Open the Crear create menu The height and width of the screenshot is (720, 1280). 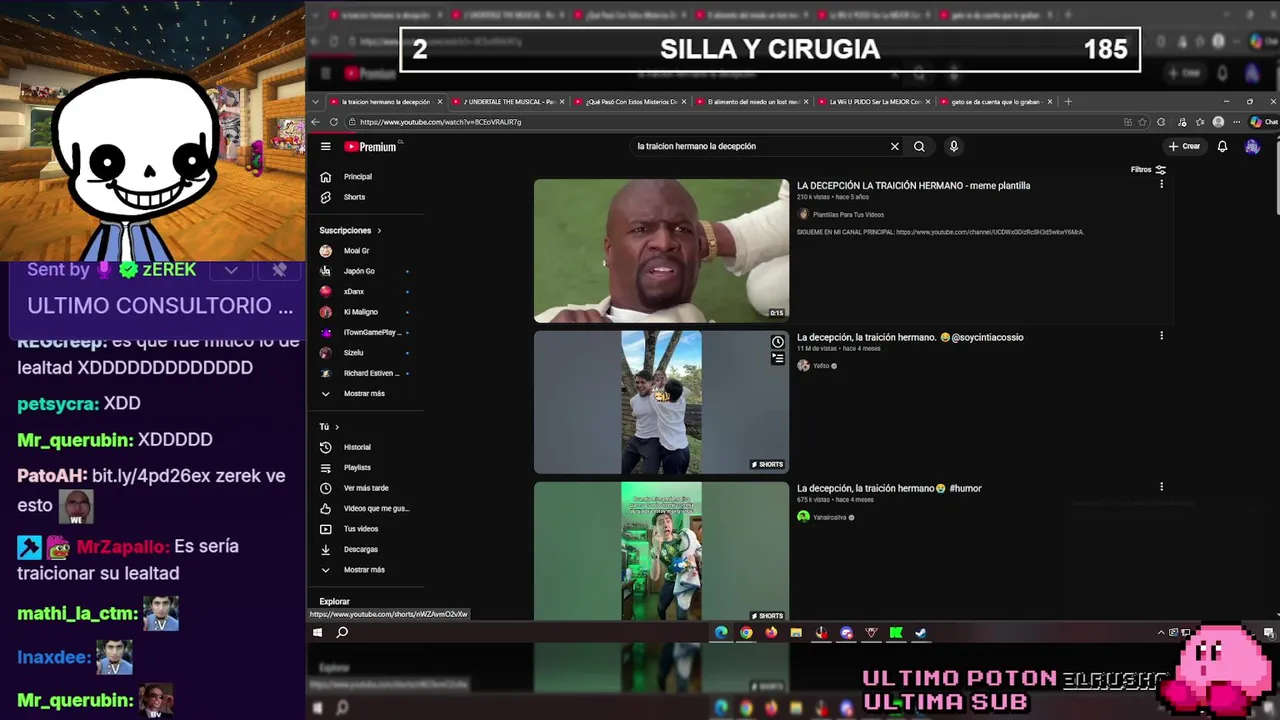(x=1184, y=146)
